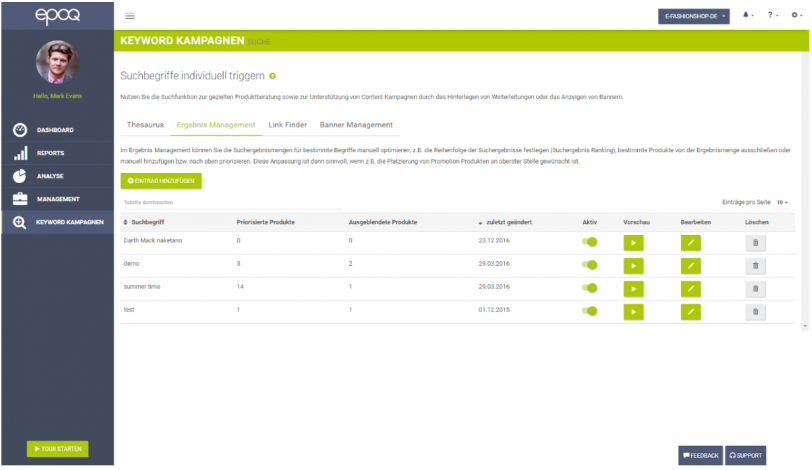Edit the Darth Mack naketano entry

691,243
